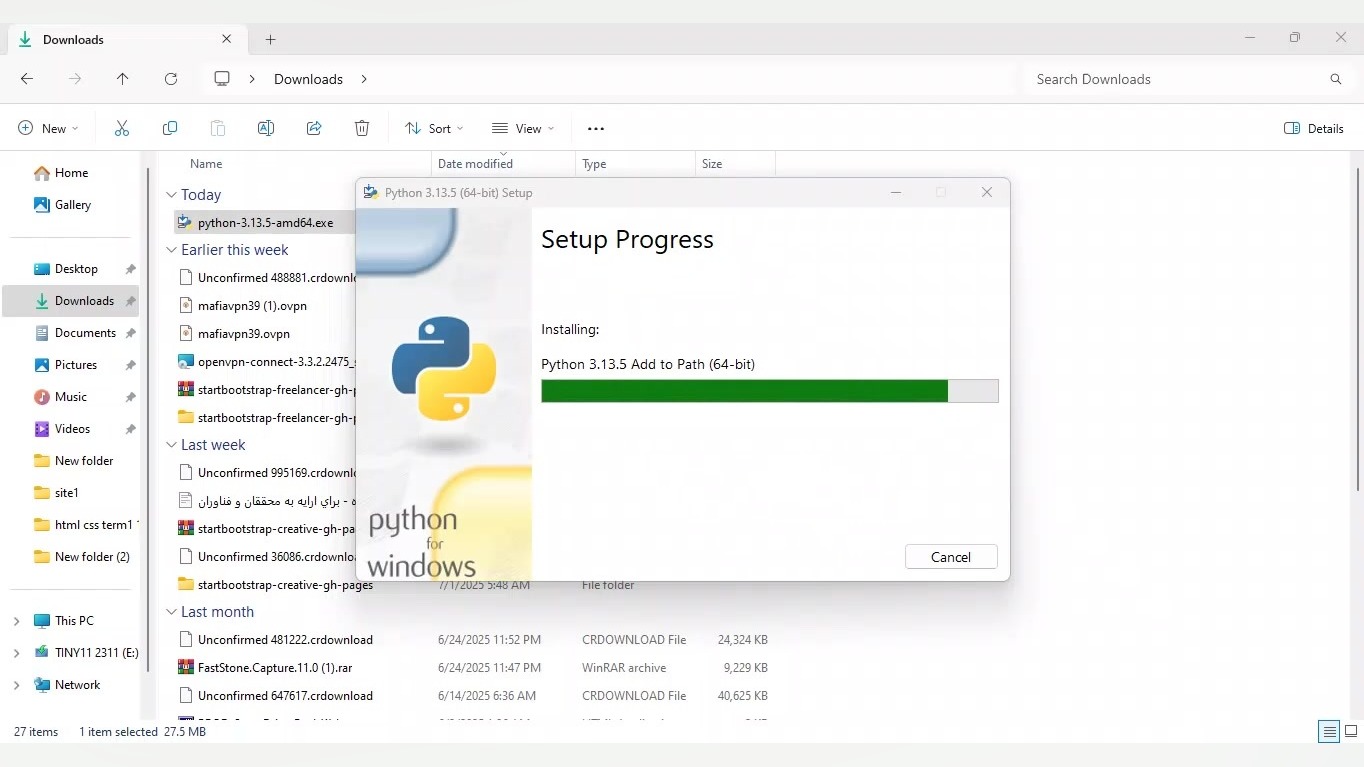The height and width of the screenshot is (767, 1364).
Task: Switch to details view in status bar
Action: tap(1329, 732)
